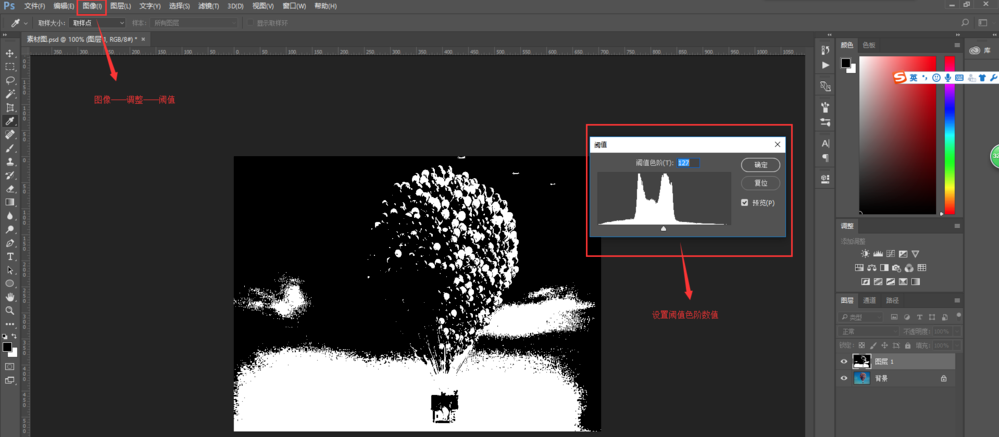
Task: Select the Crop tool
Action: pyautogui.click(x=10, y=108)
